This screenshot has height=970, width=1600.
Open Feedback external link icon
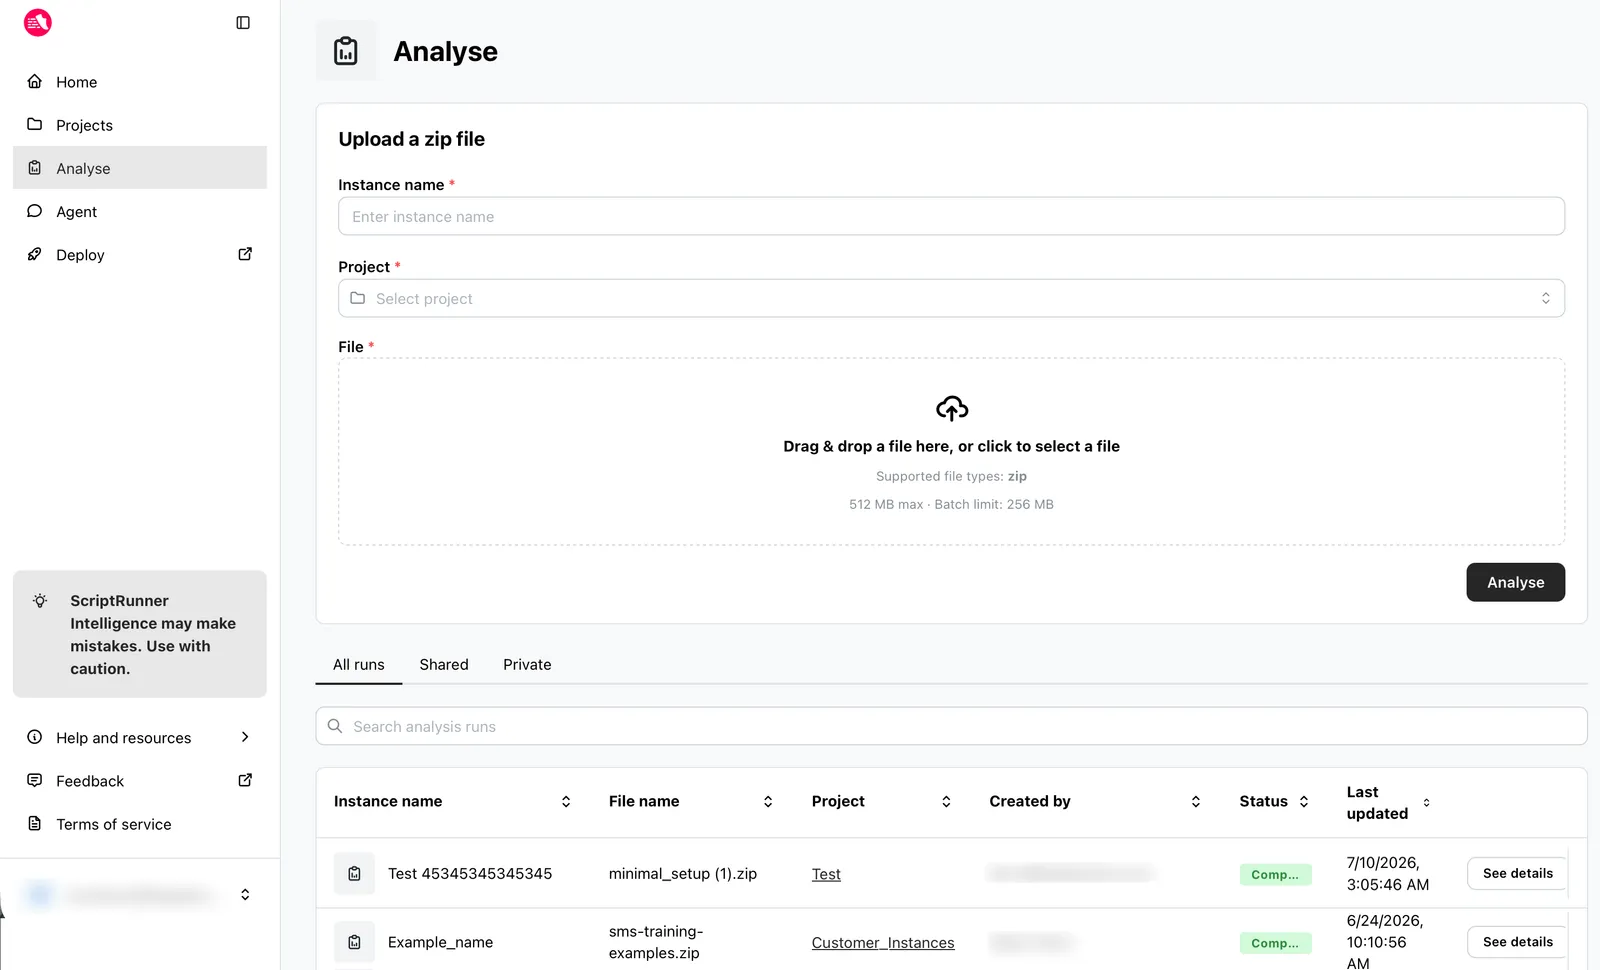point(245,780)
